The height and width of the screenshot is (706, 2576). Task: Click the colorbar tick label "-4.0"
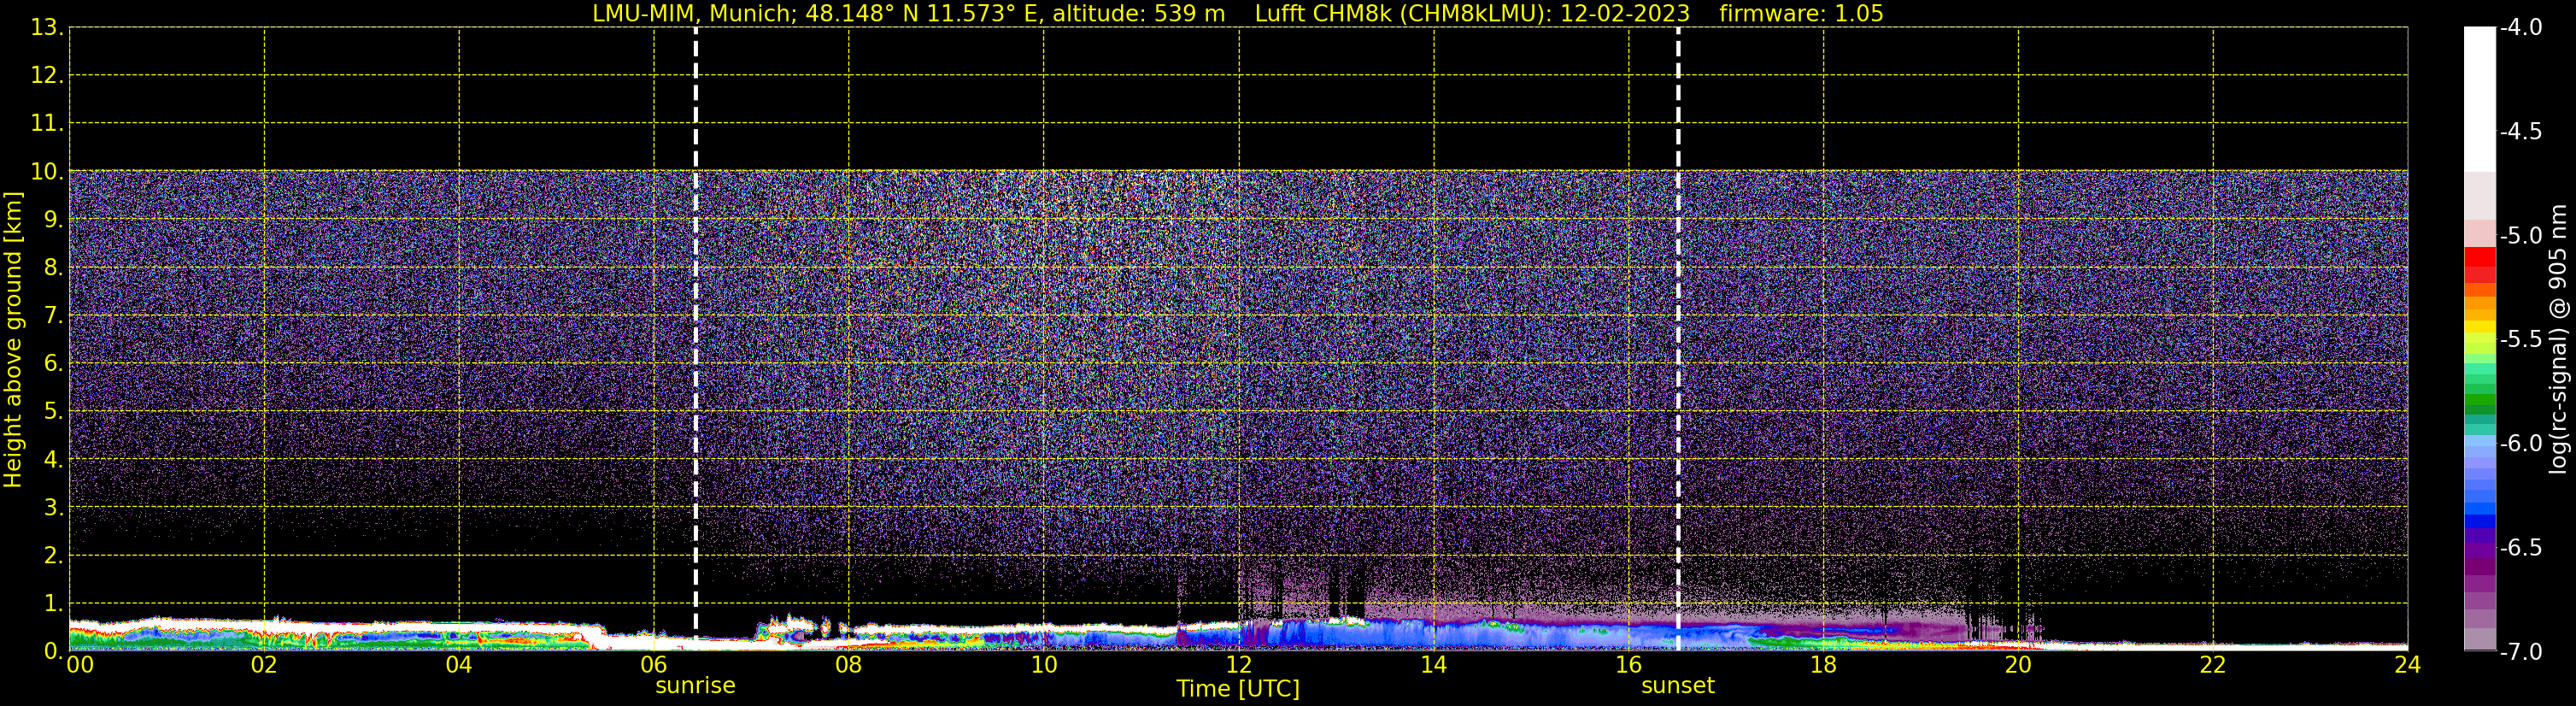[x=2520, y=28]
